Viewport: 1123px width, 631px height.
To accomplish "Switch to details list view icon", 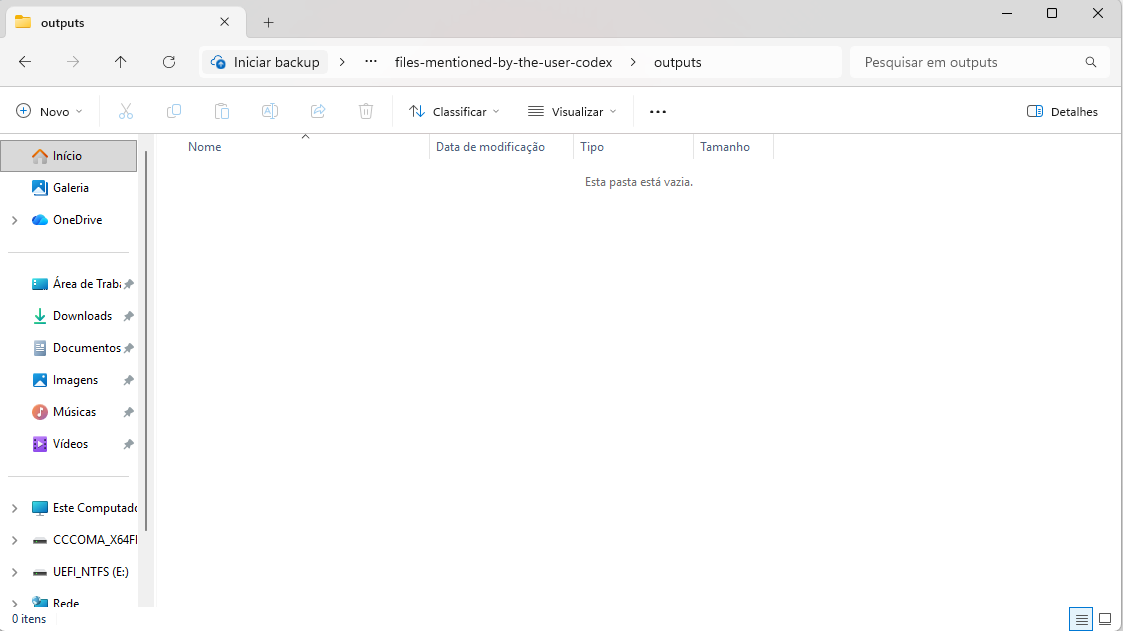I will coord(1081,619).
